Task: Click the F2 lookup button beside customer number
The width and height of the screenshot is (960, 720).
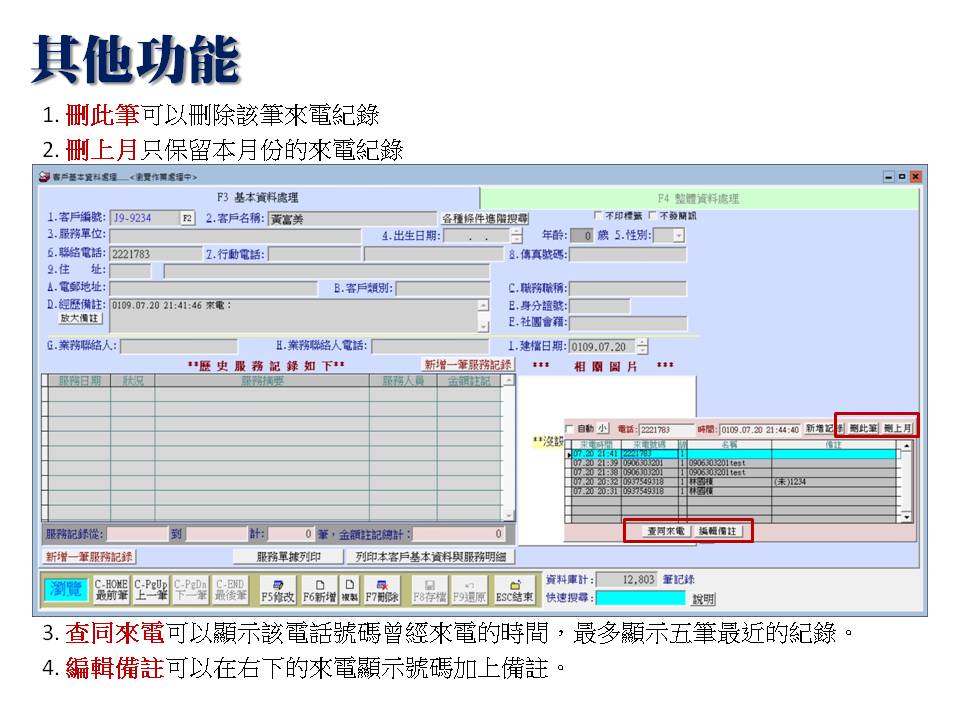Action: 187,218
